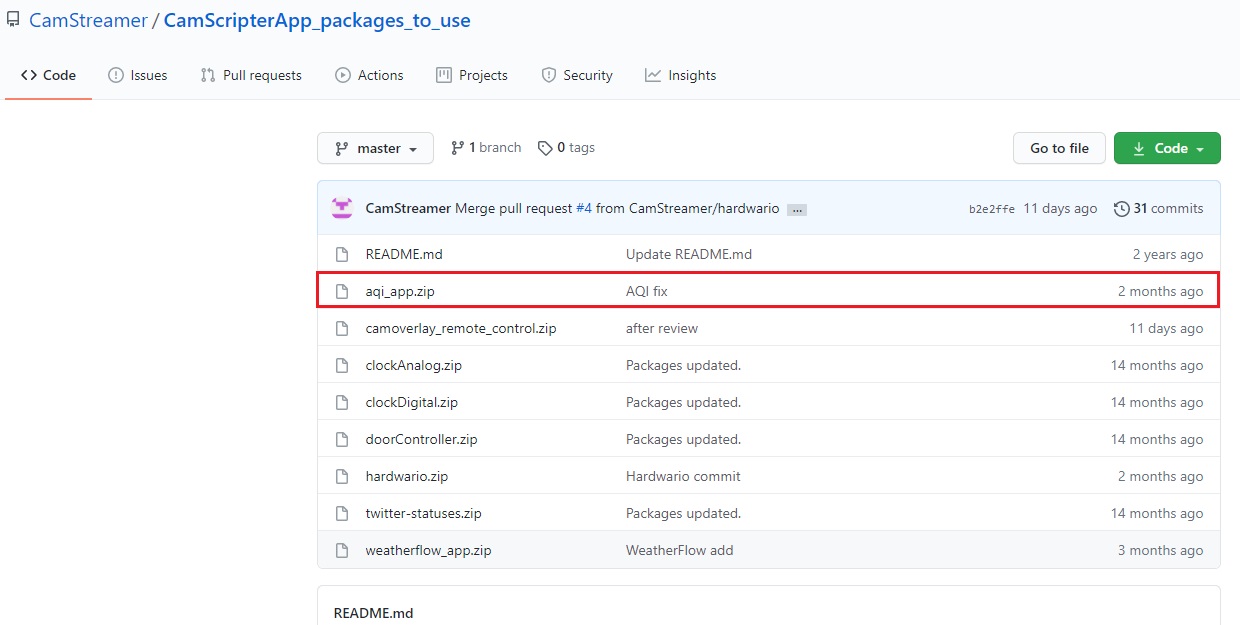Click the tag icon next to 0 tags
Viewport: 1240px width, 625px height.
(545, 148)
